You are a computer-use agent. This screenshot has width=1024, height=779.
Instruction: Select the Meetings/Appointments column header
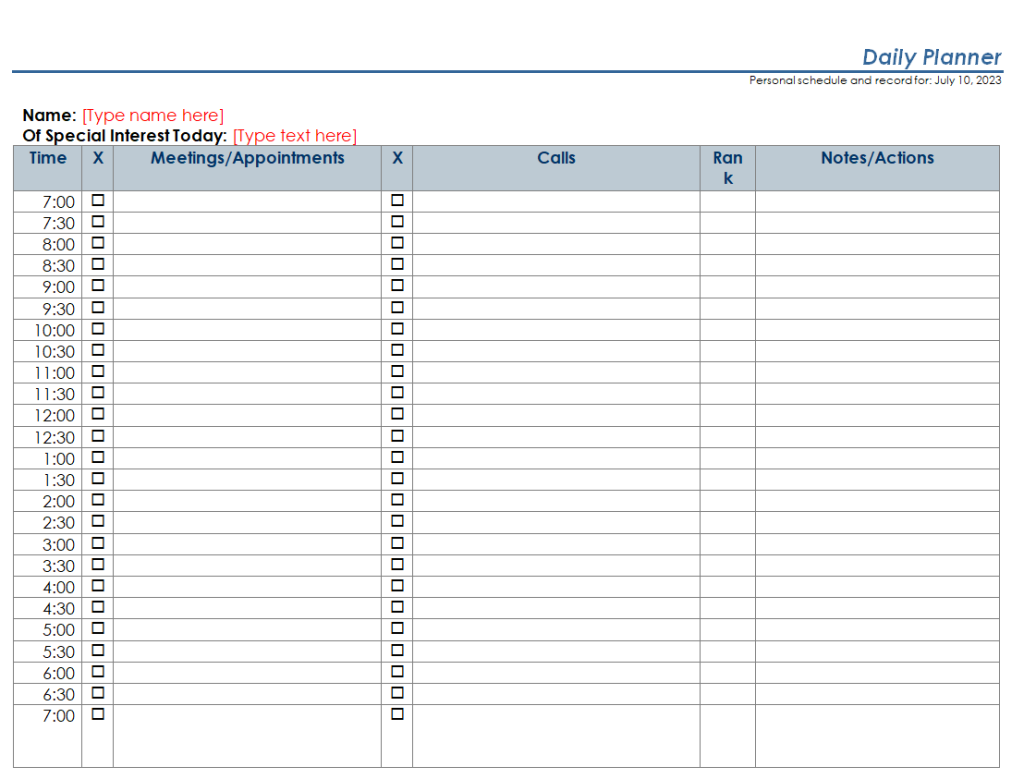247,158
